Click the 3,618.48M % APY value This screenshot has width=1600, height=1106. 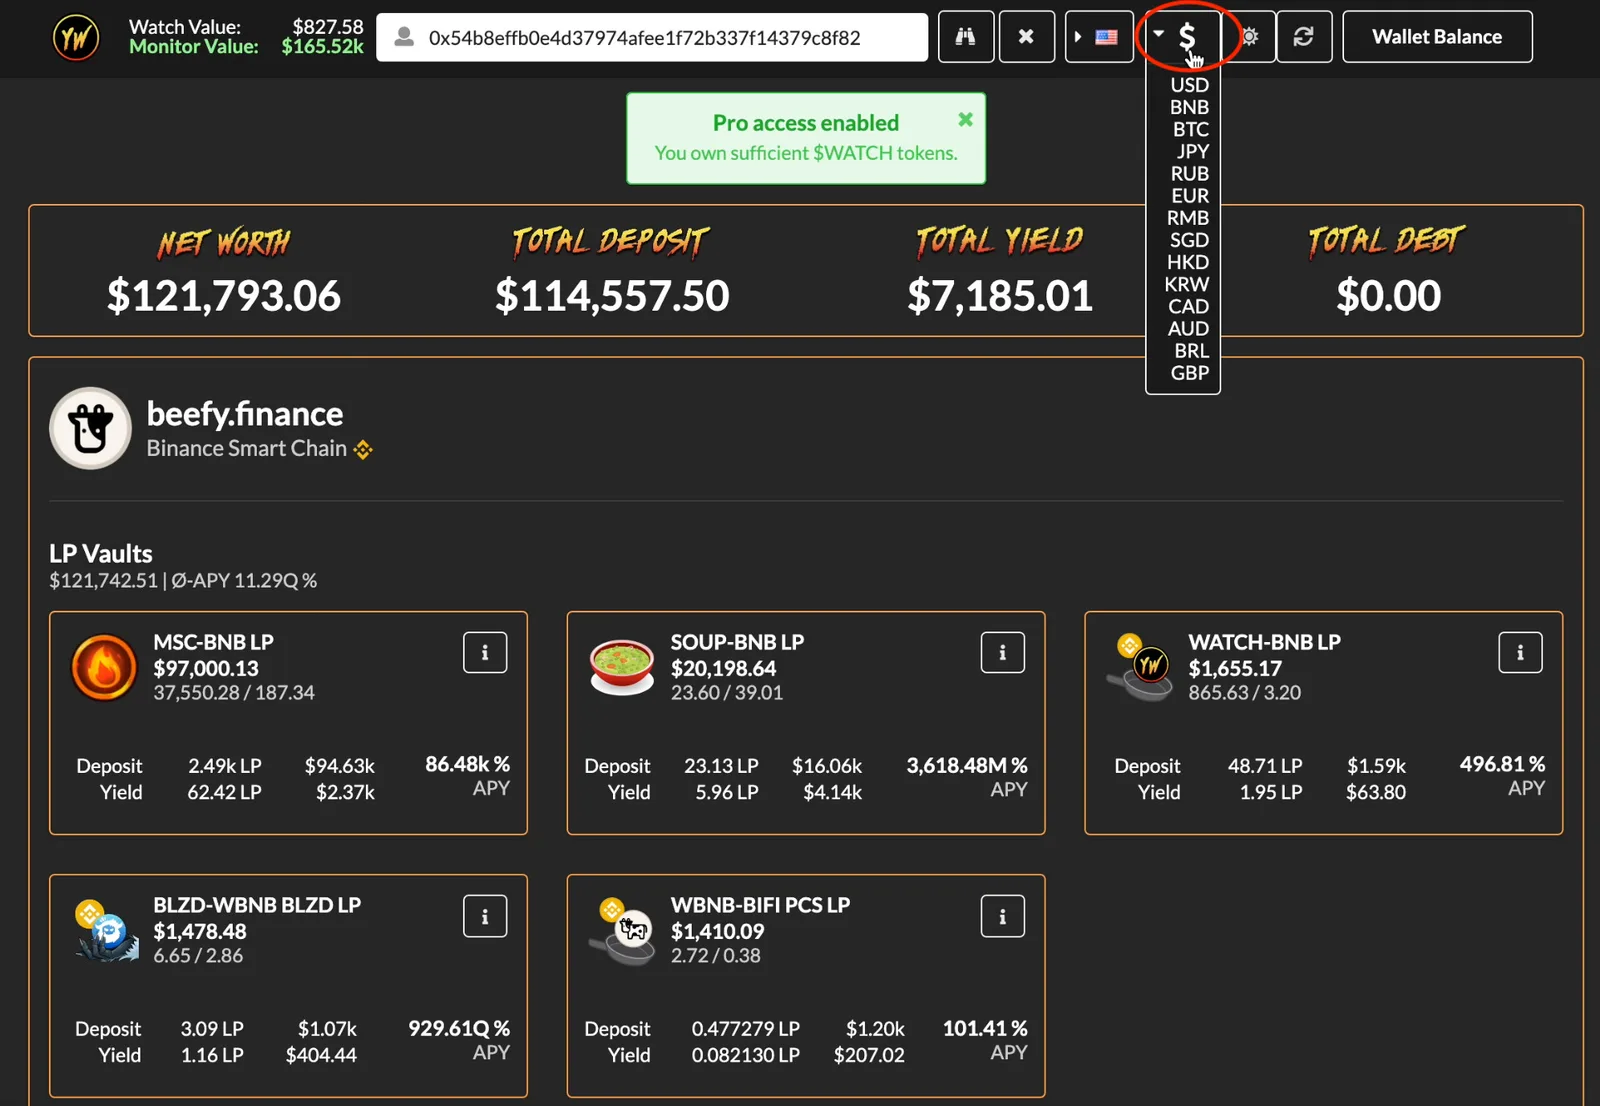tap(967, 765)
